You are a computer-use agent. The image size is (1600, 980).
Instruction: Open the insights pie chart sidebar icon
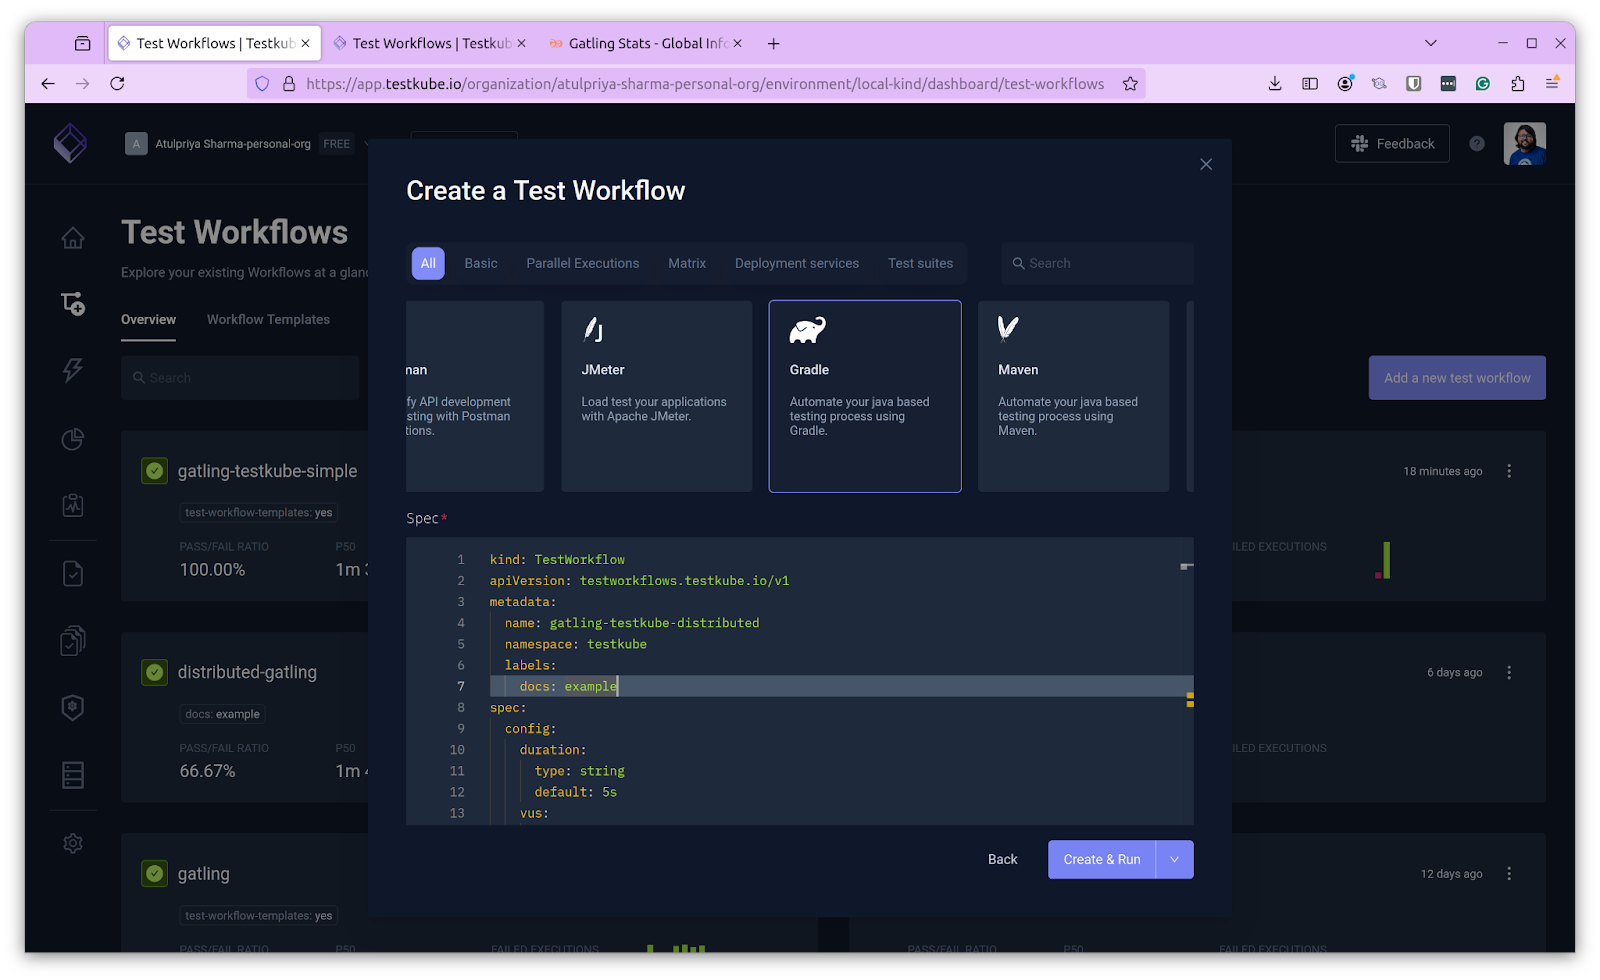pyautogui.click(x=73, y=439)
